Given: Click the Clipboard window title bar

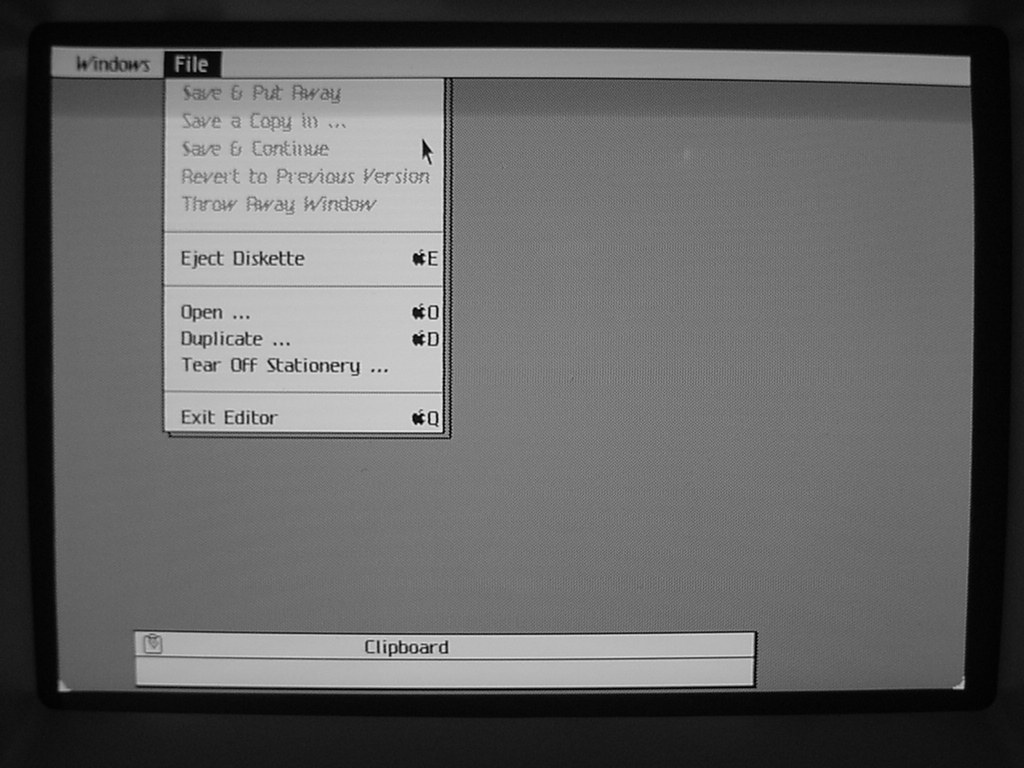Looking at the screenshot, I should [500, 646].
